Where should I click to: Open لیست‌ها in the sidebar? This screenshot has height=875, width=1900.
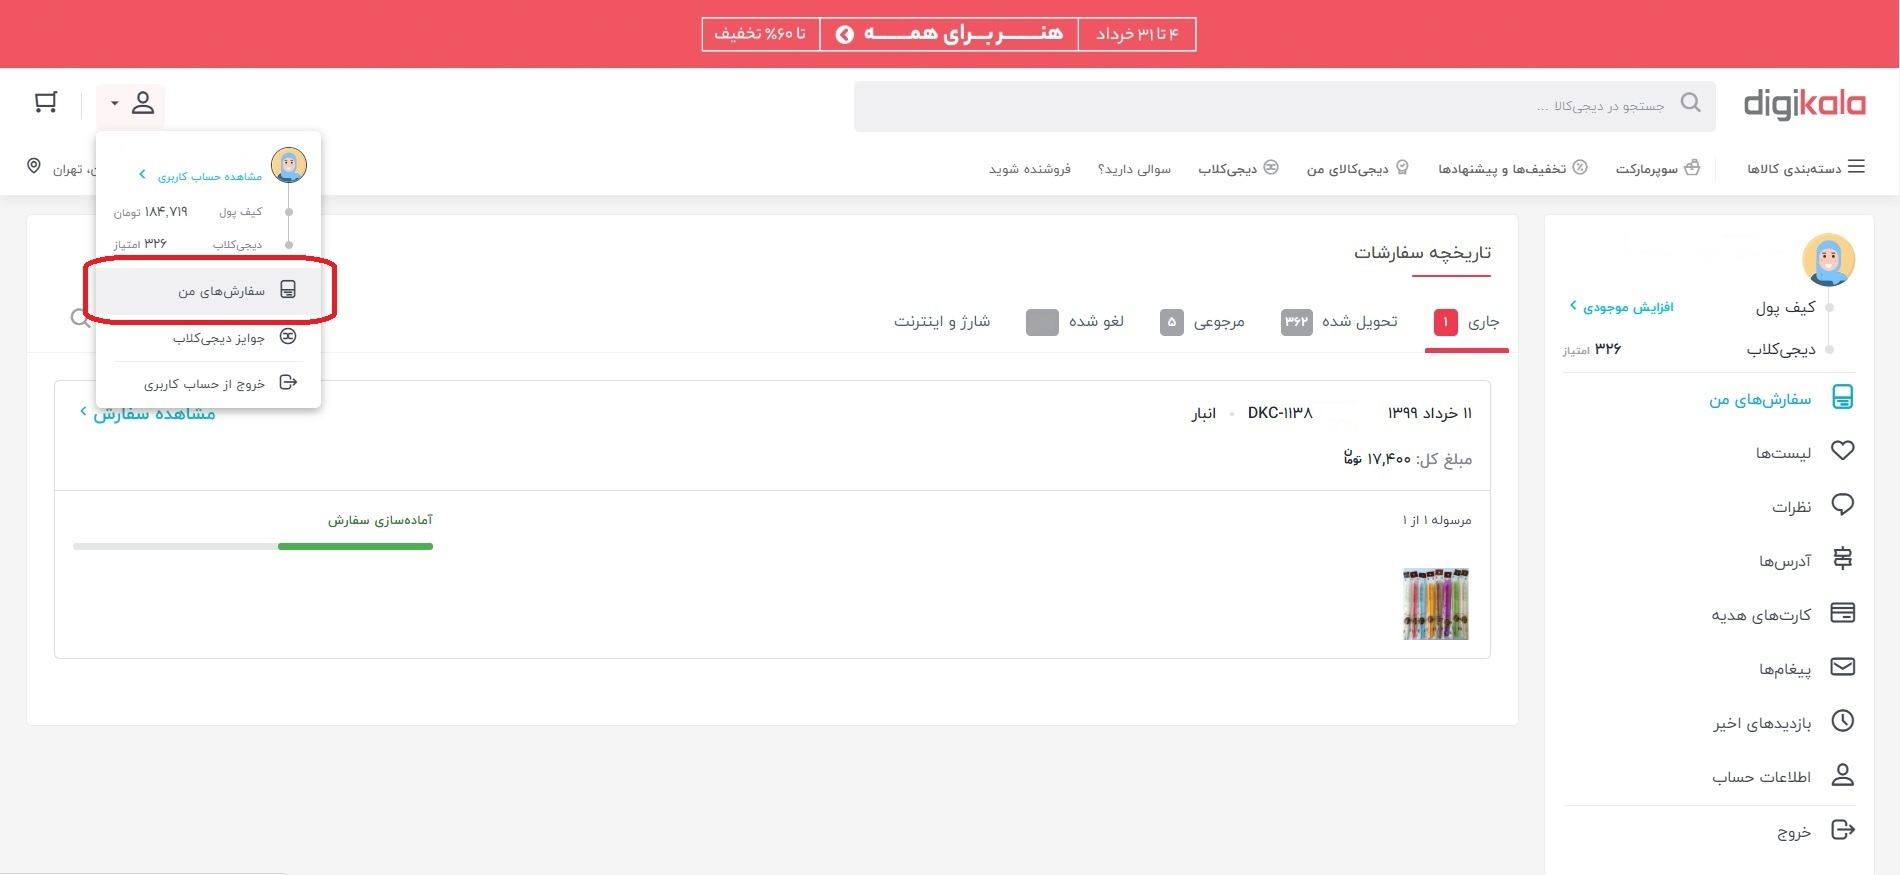[1784, 453]
